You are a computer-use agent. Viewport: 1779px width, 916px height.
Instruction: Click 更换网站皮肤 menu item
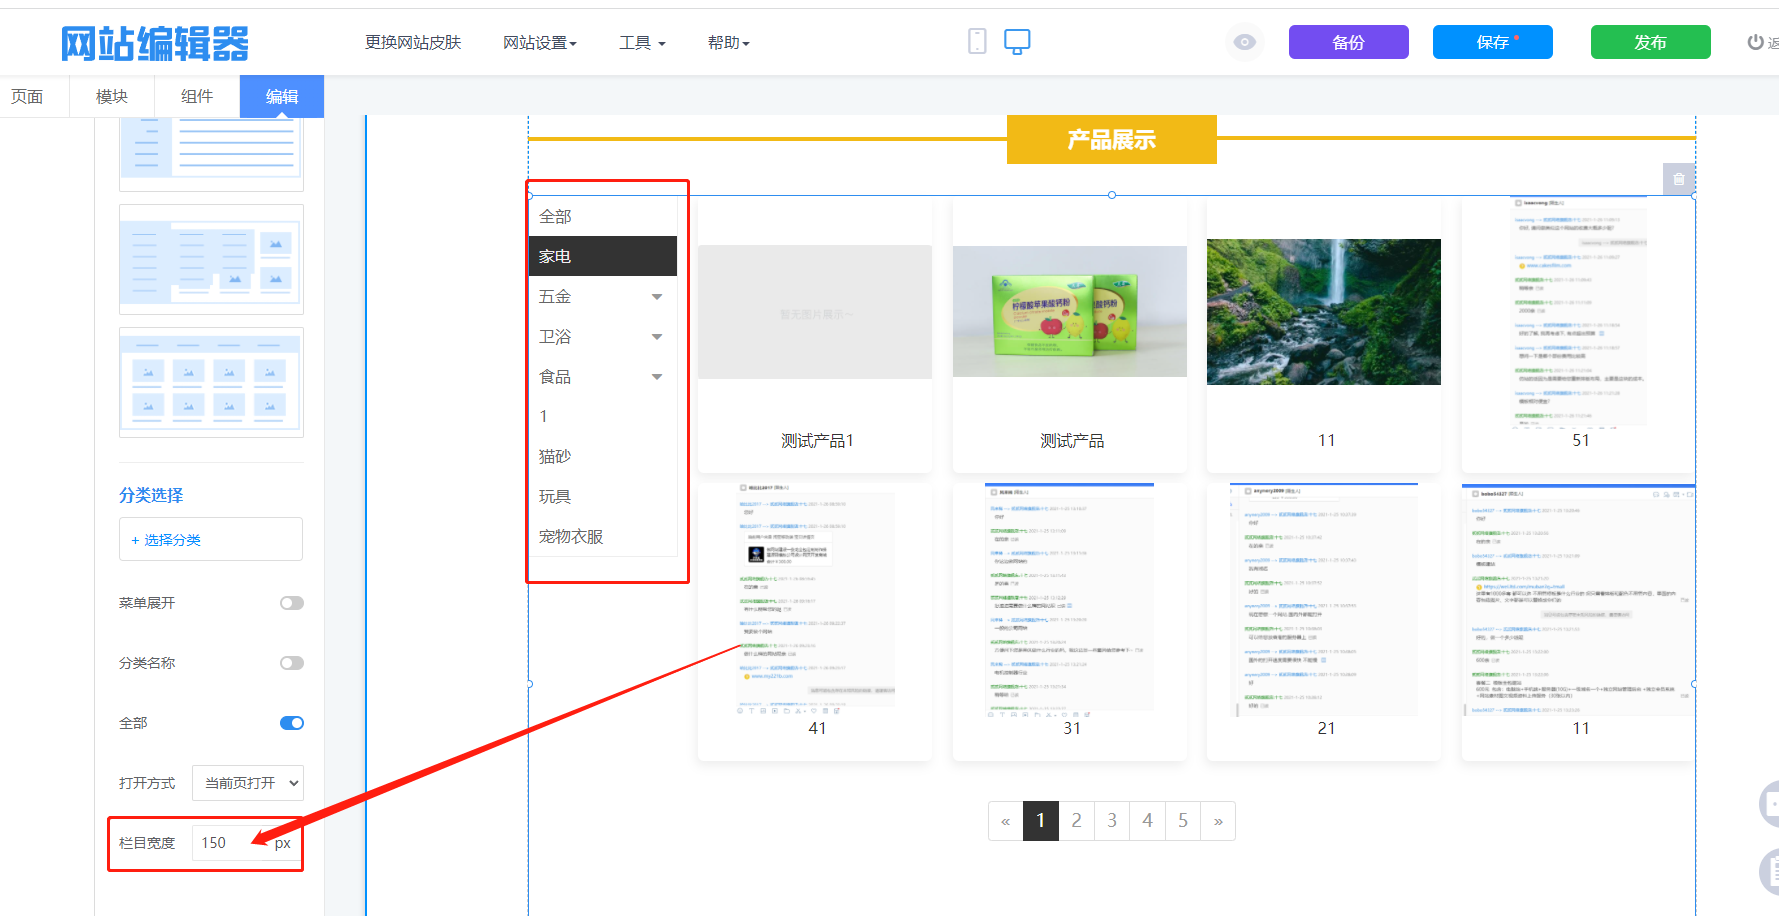[413, 42]
